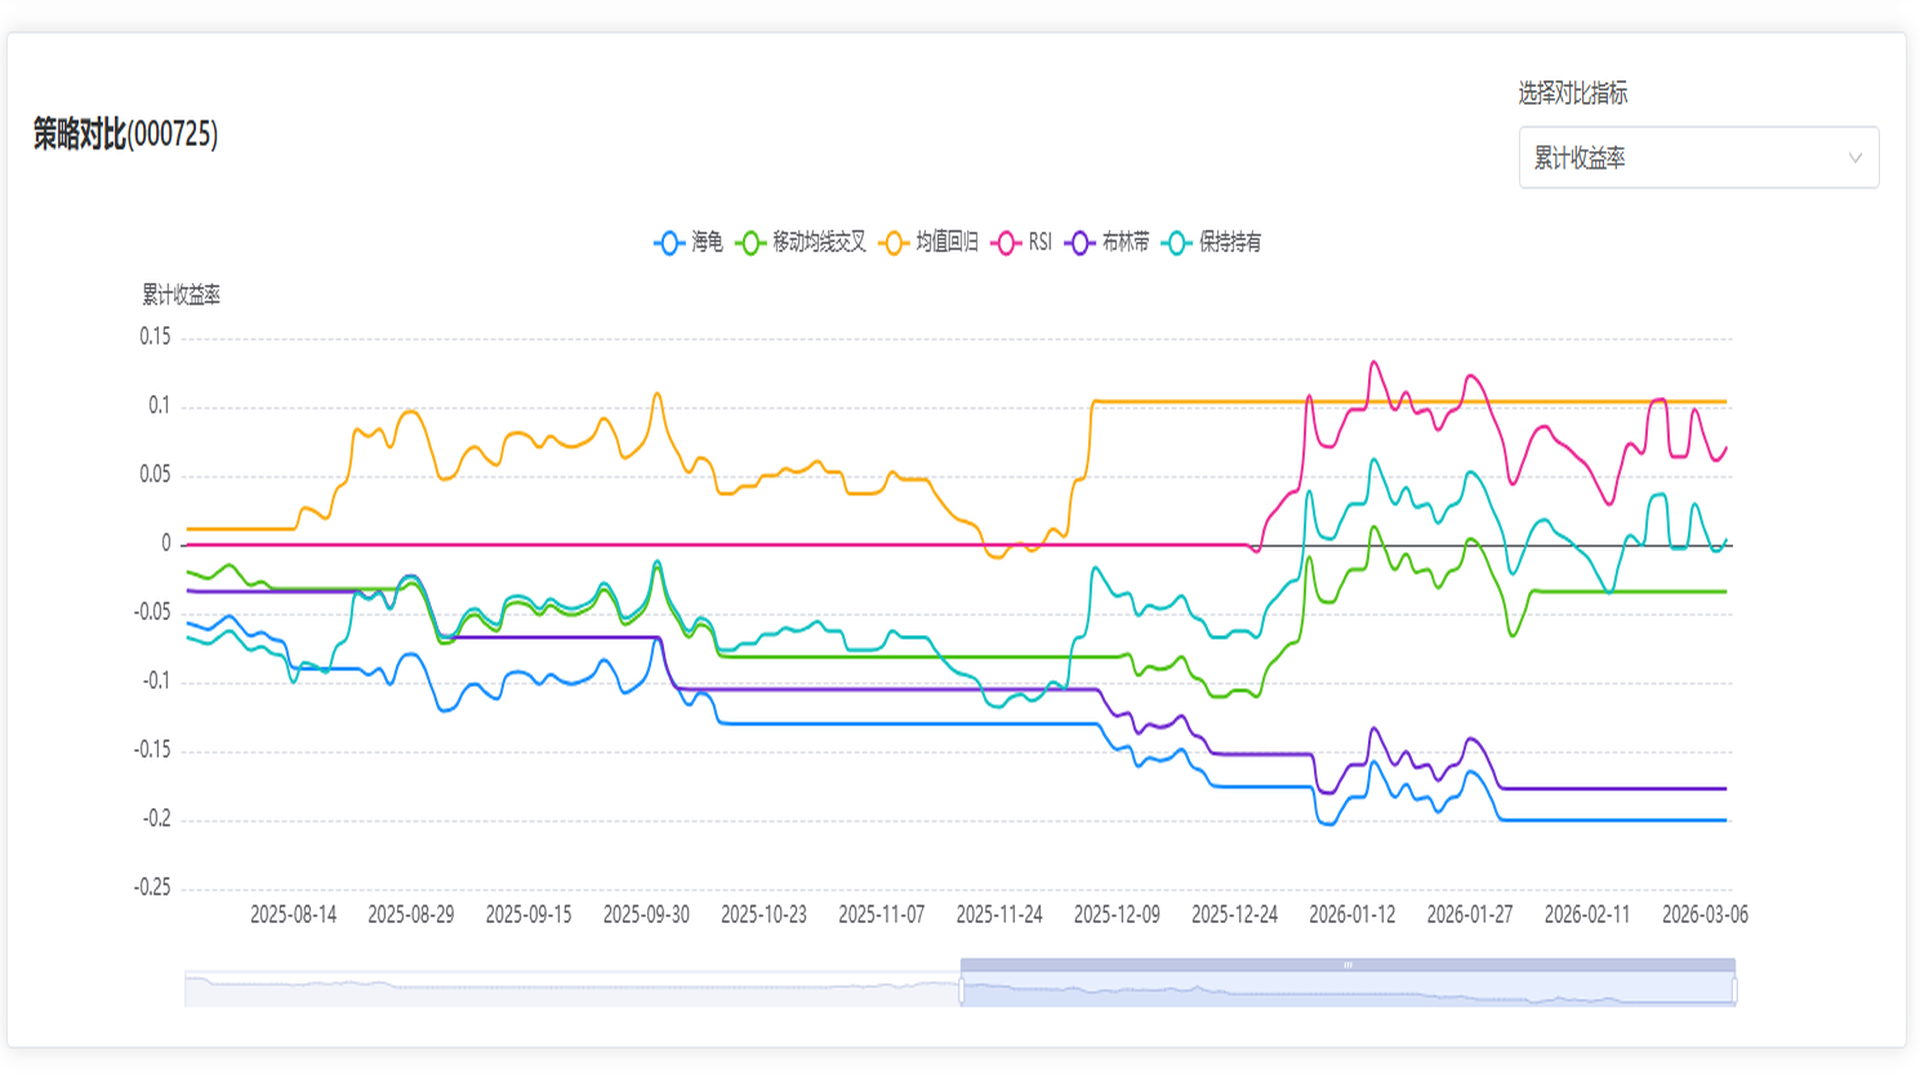The width and height of the screenshot is (1920, 1080).
Task: Click the orange 均值回归 legend circle icon
Action: pos(894,243)
